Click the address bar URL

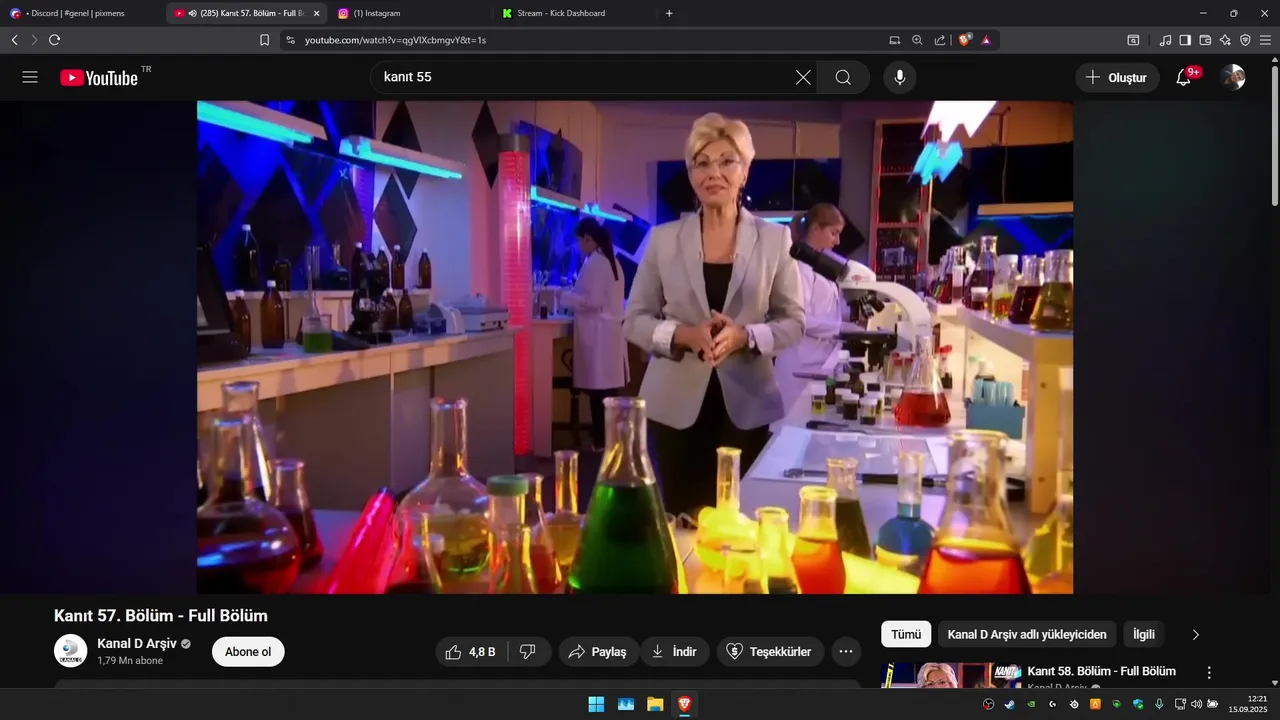click(x=395, y=40)
